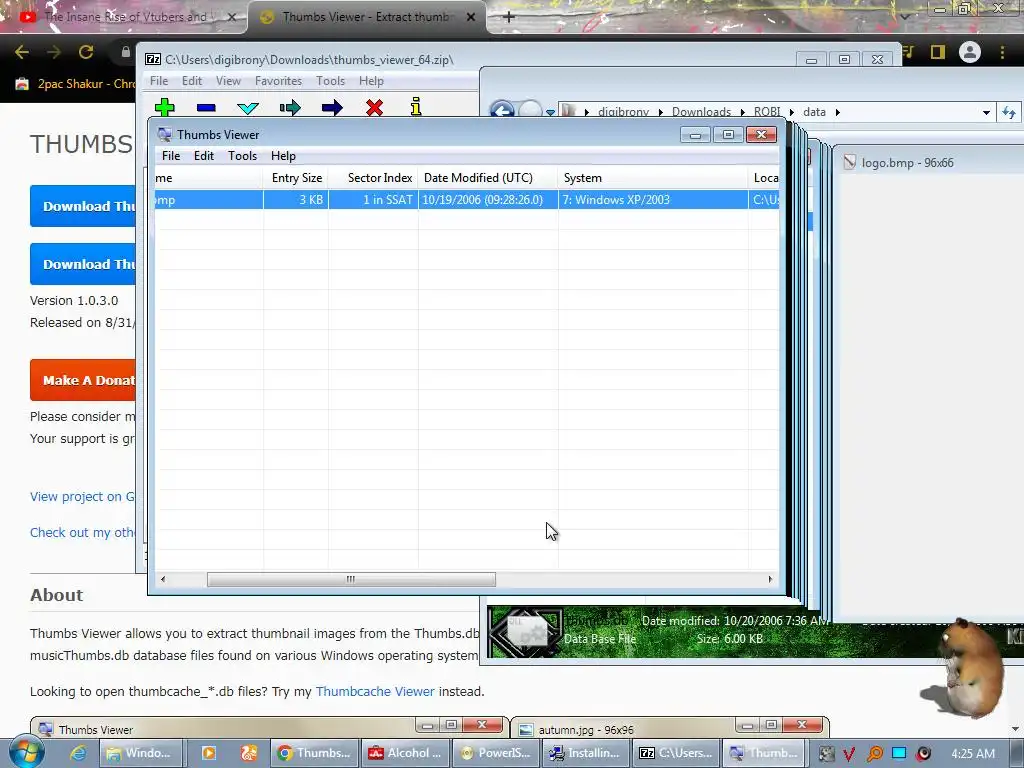Image resolution: width=1024 pixels, height=768 pixels.
Task: Click the 7-Zip Test (cyan checkmark) icon
Action: tap(248, 108)
